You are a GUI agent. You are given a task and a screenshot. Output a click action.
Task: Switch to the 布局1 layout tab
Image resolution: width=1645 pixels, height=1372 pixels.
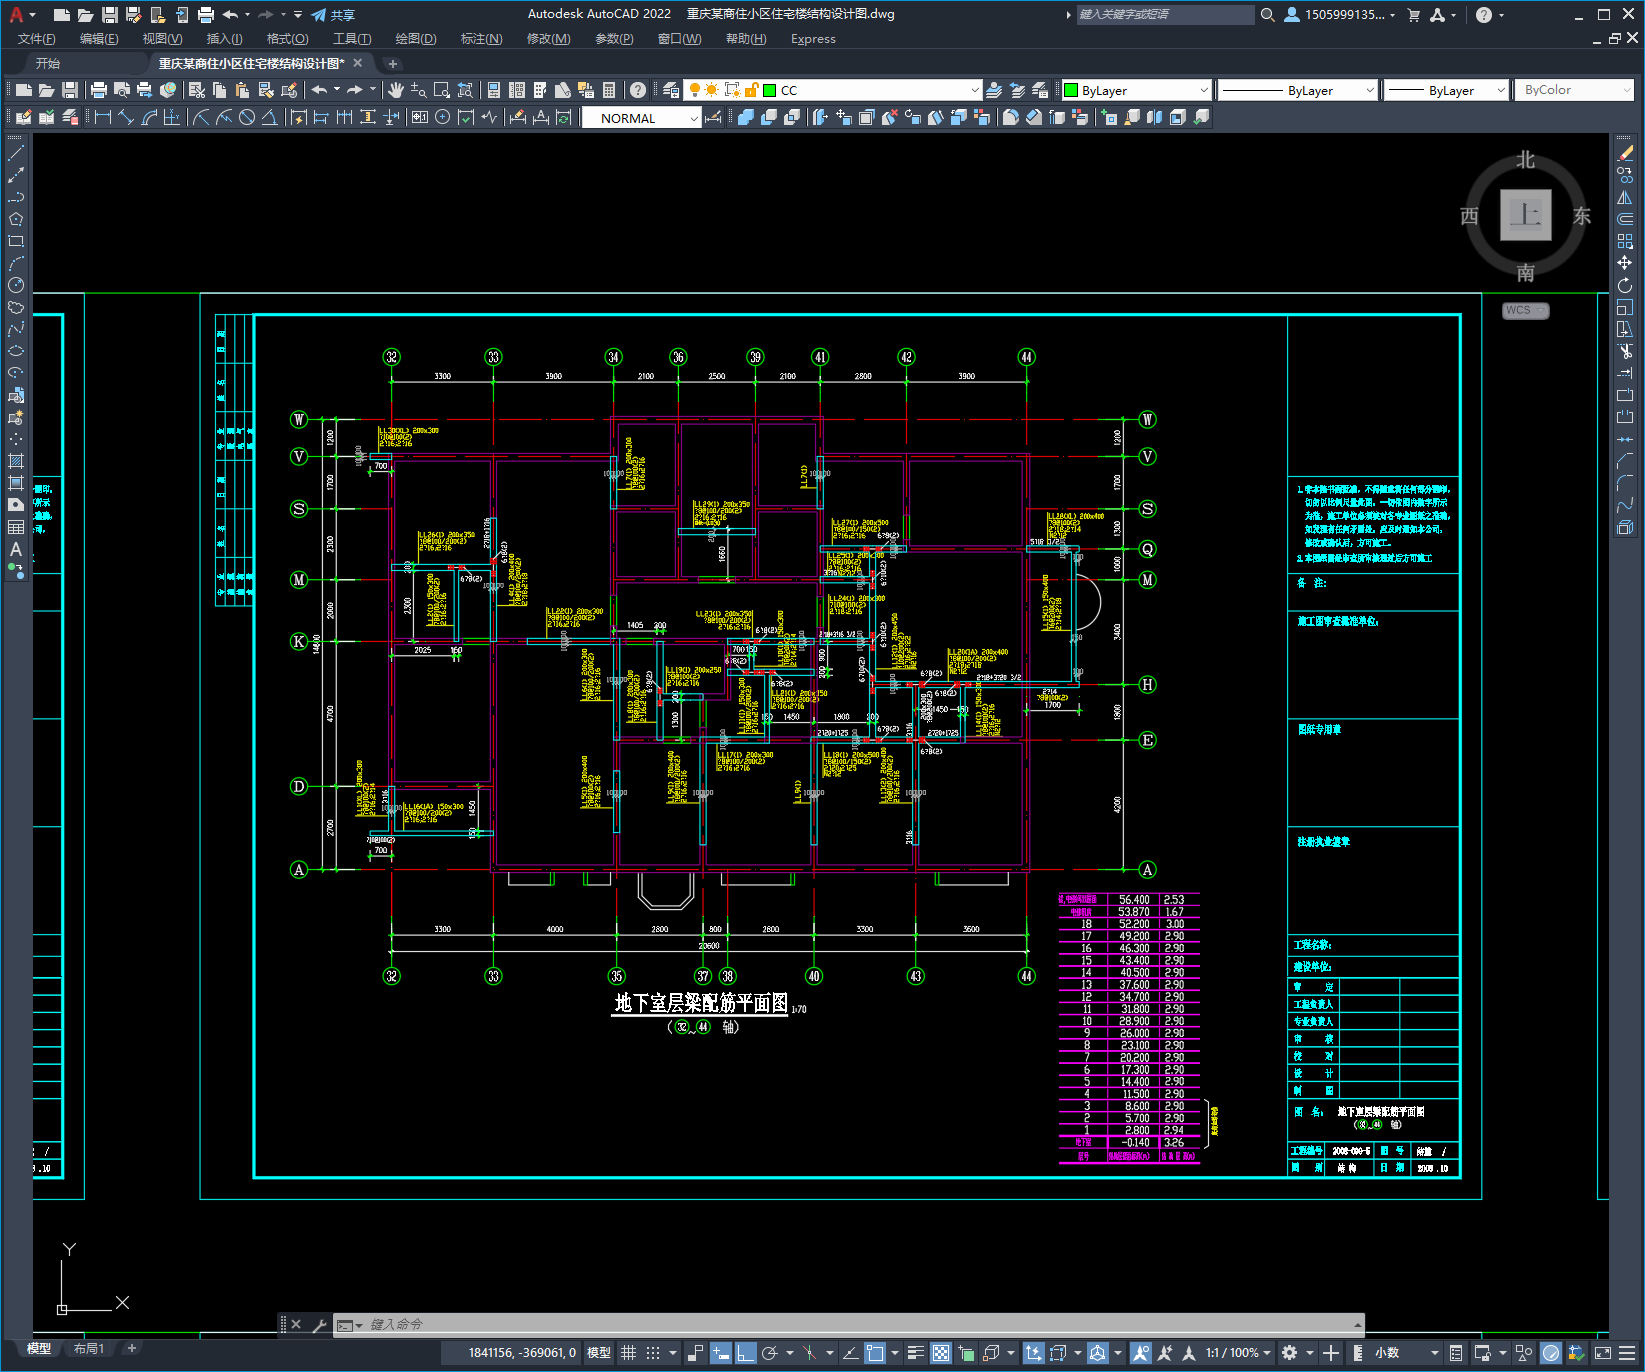coord(88,1349)
